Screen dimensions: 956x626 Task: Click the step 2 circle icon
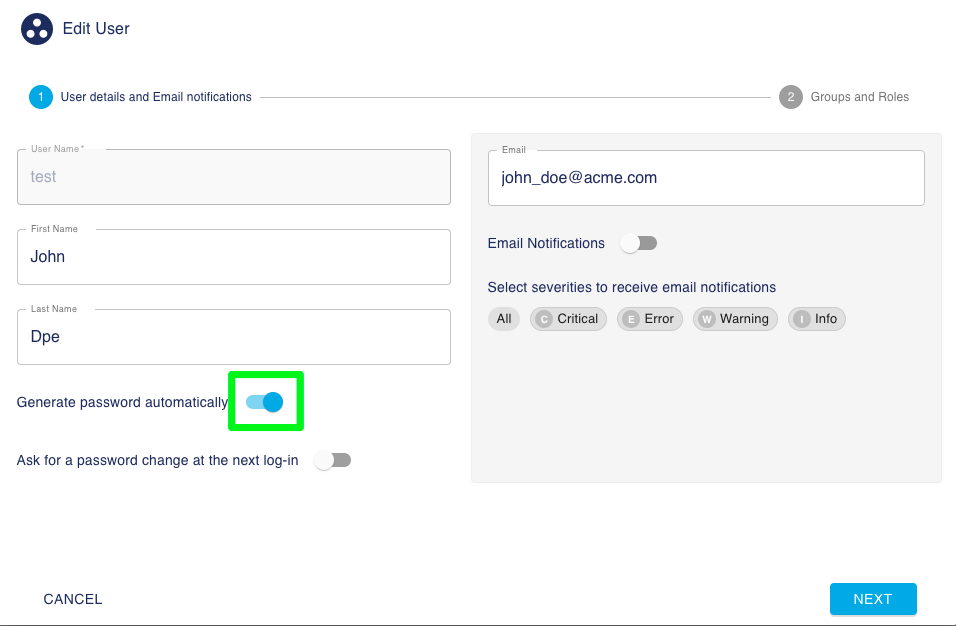(x=790, y=97)
